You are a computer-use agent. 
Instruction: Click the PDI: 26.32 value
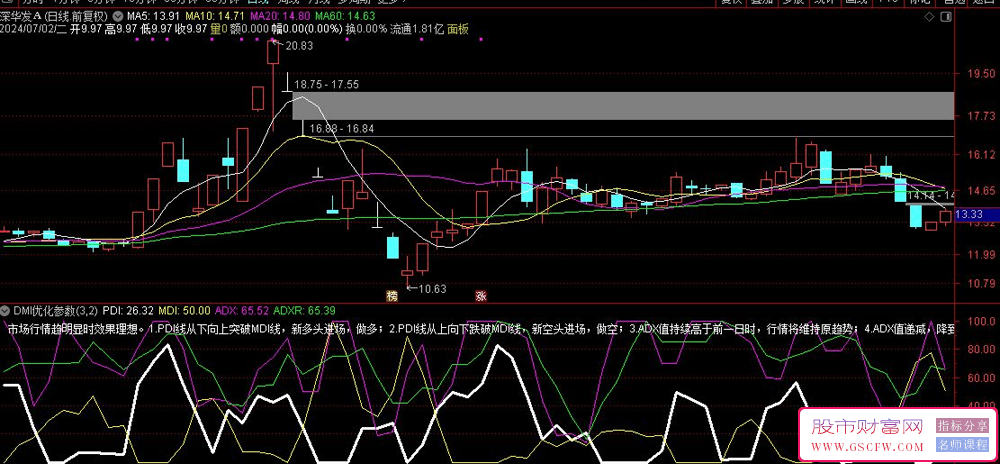(x=128, y=311)
